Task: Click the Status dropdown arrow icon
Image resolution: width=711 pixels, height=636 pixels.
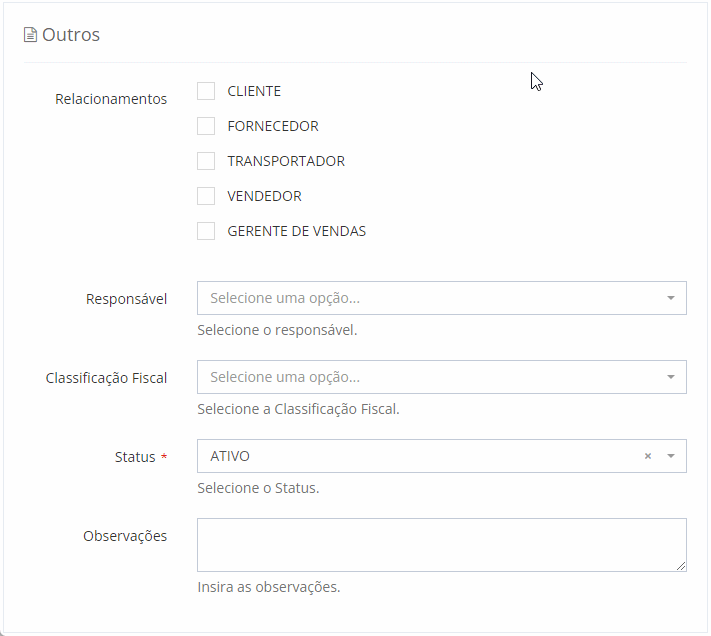Action: (x=670, y=456)
